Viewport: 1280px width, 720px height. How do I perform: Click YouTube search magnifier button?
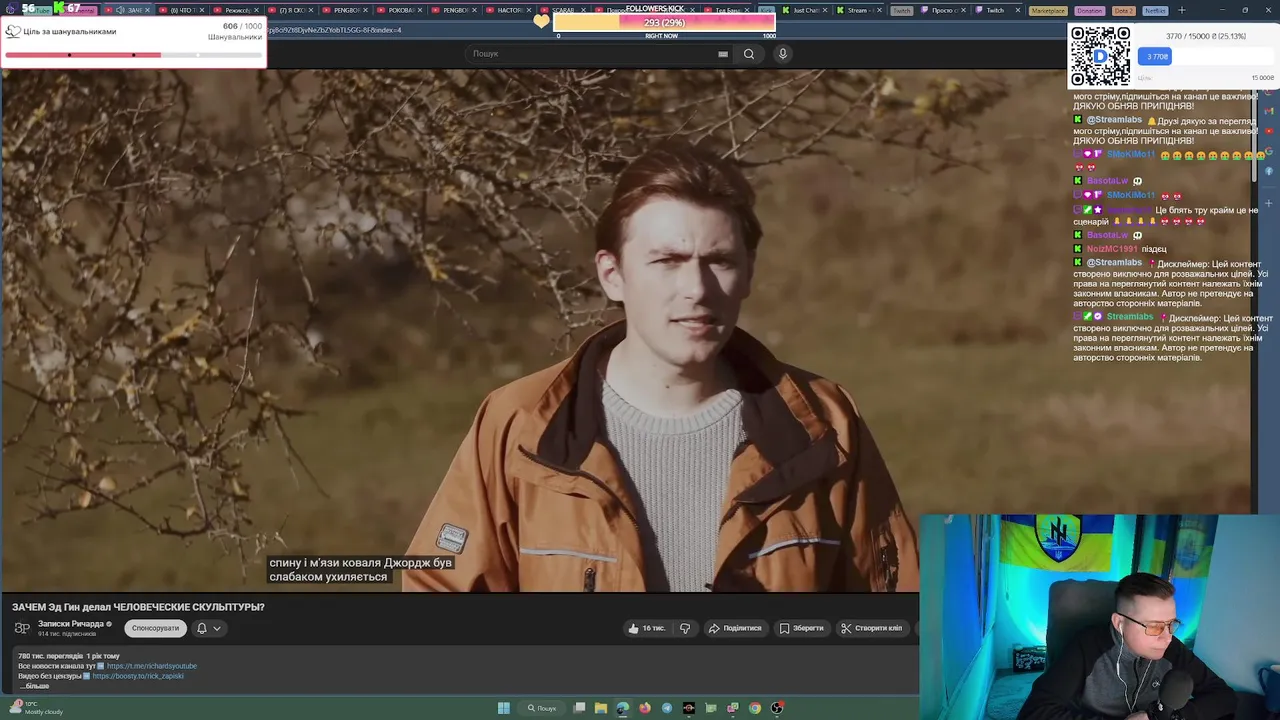(749, 54)
